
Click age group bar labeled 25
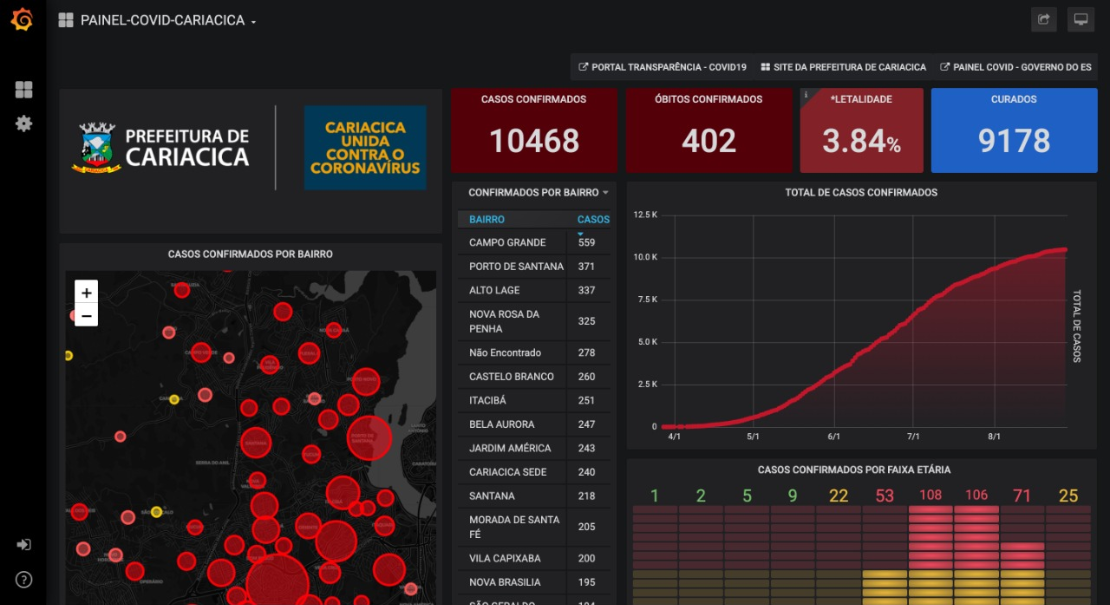click(x=1068, y=555)
